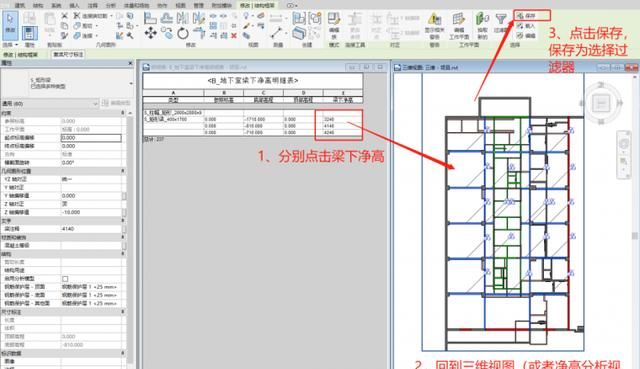The image size is (640, 369).
Task: Click the Start Level Offset value field
Action: click(x=91, y=138)
